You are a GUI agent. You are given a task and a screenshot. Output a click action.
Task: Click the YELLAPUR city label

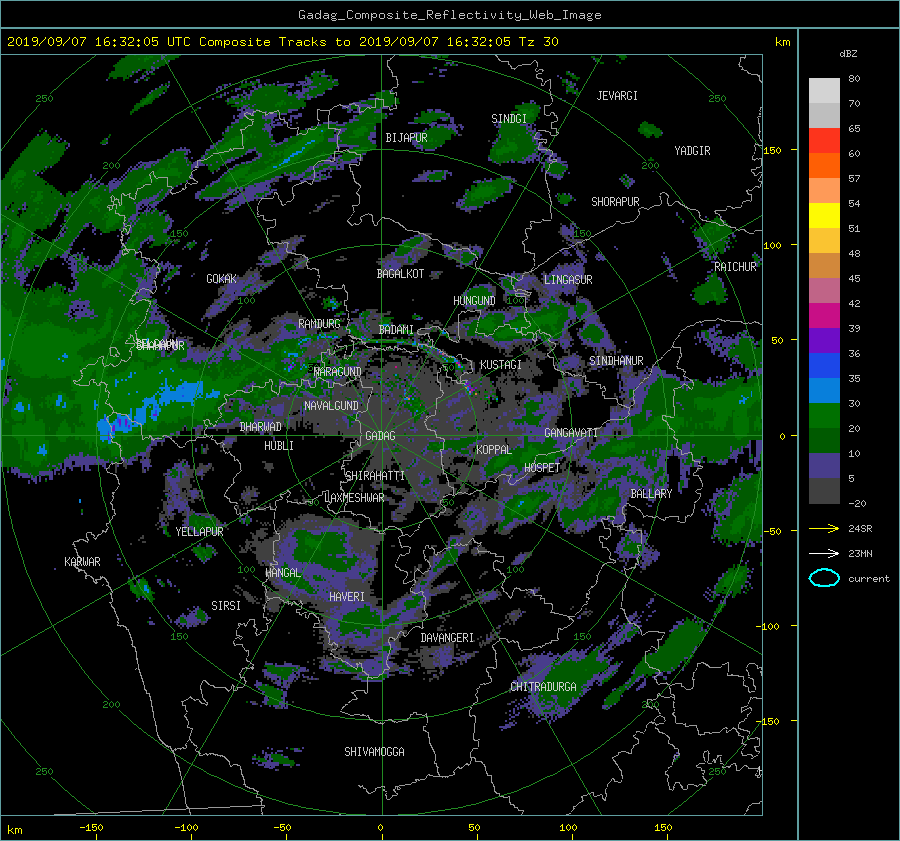(x=199, y=532)
